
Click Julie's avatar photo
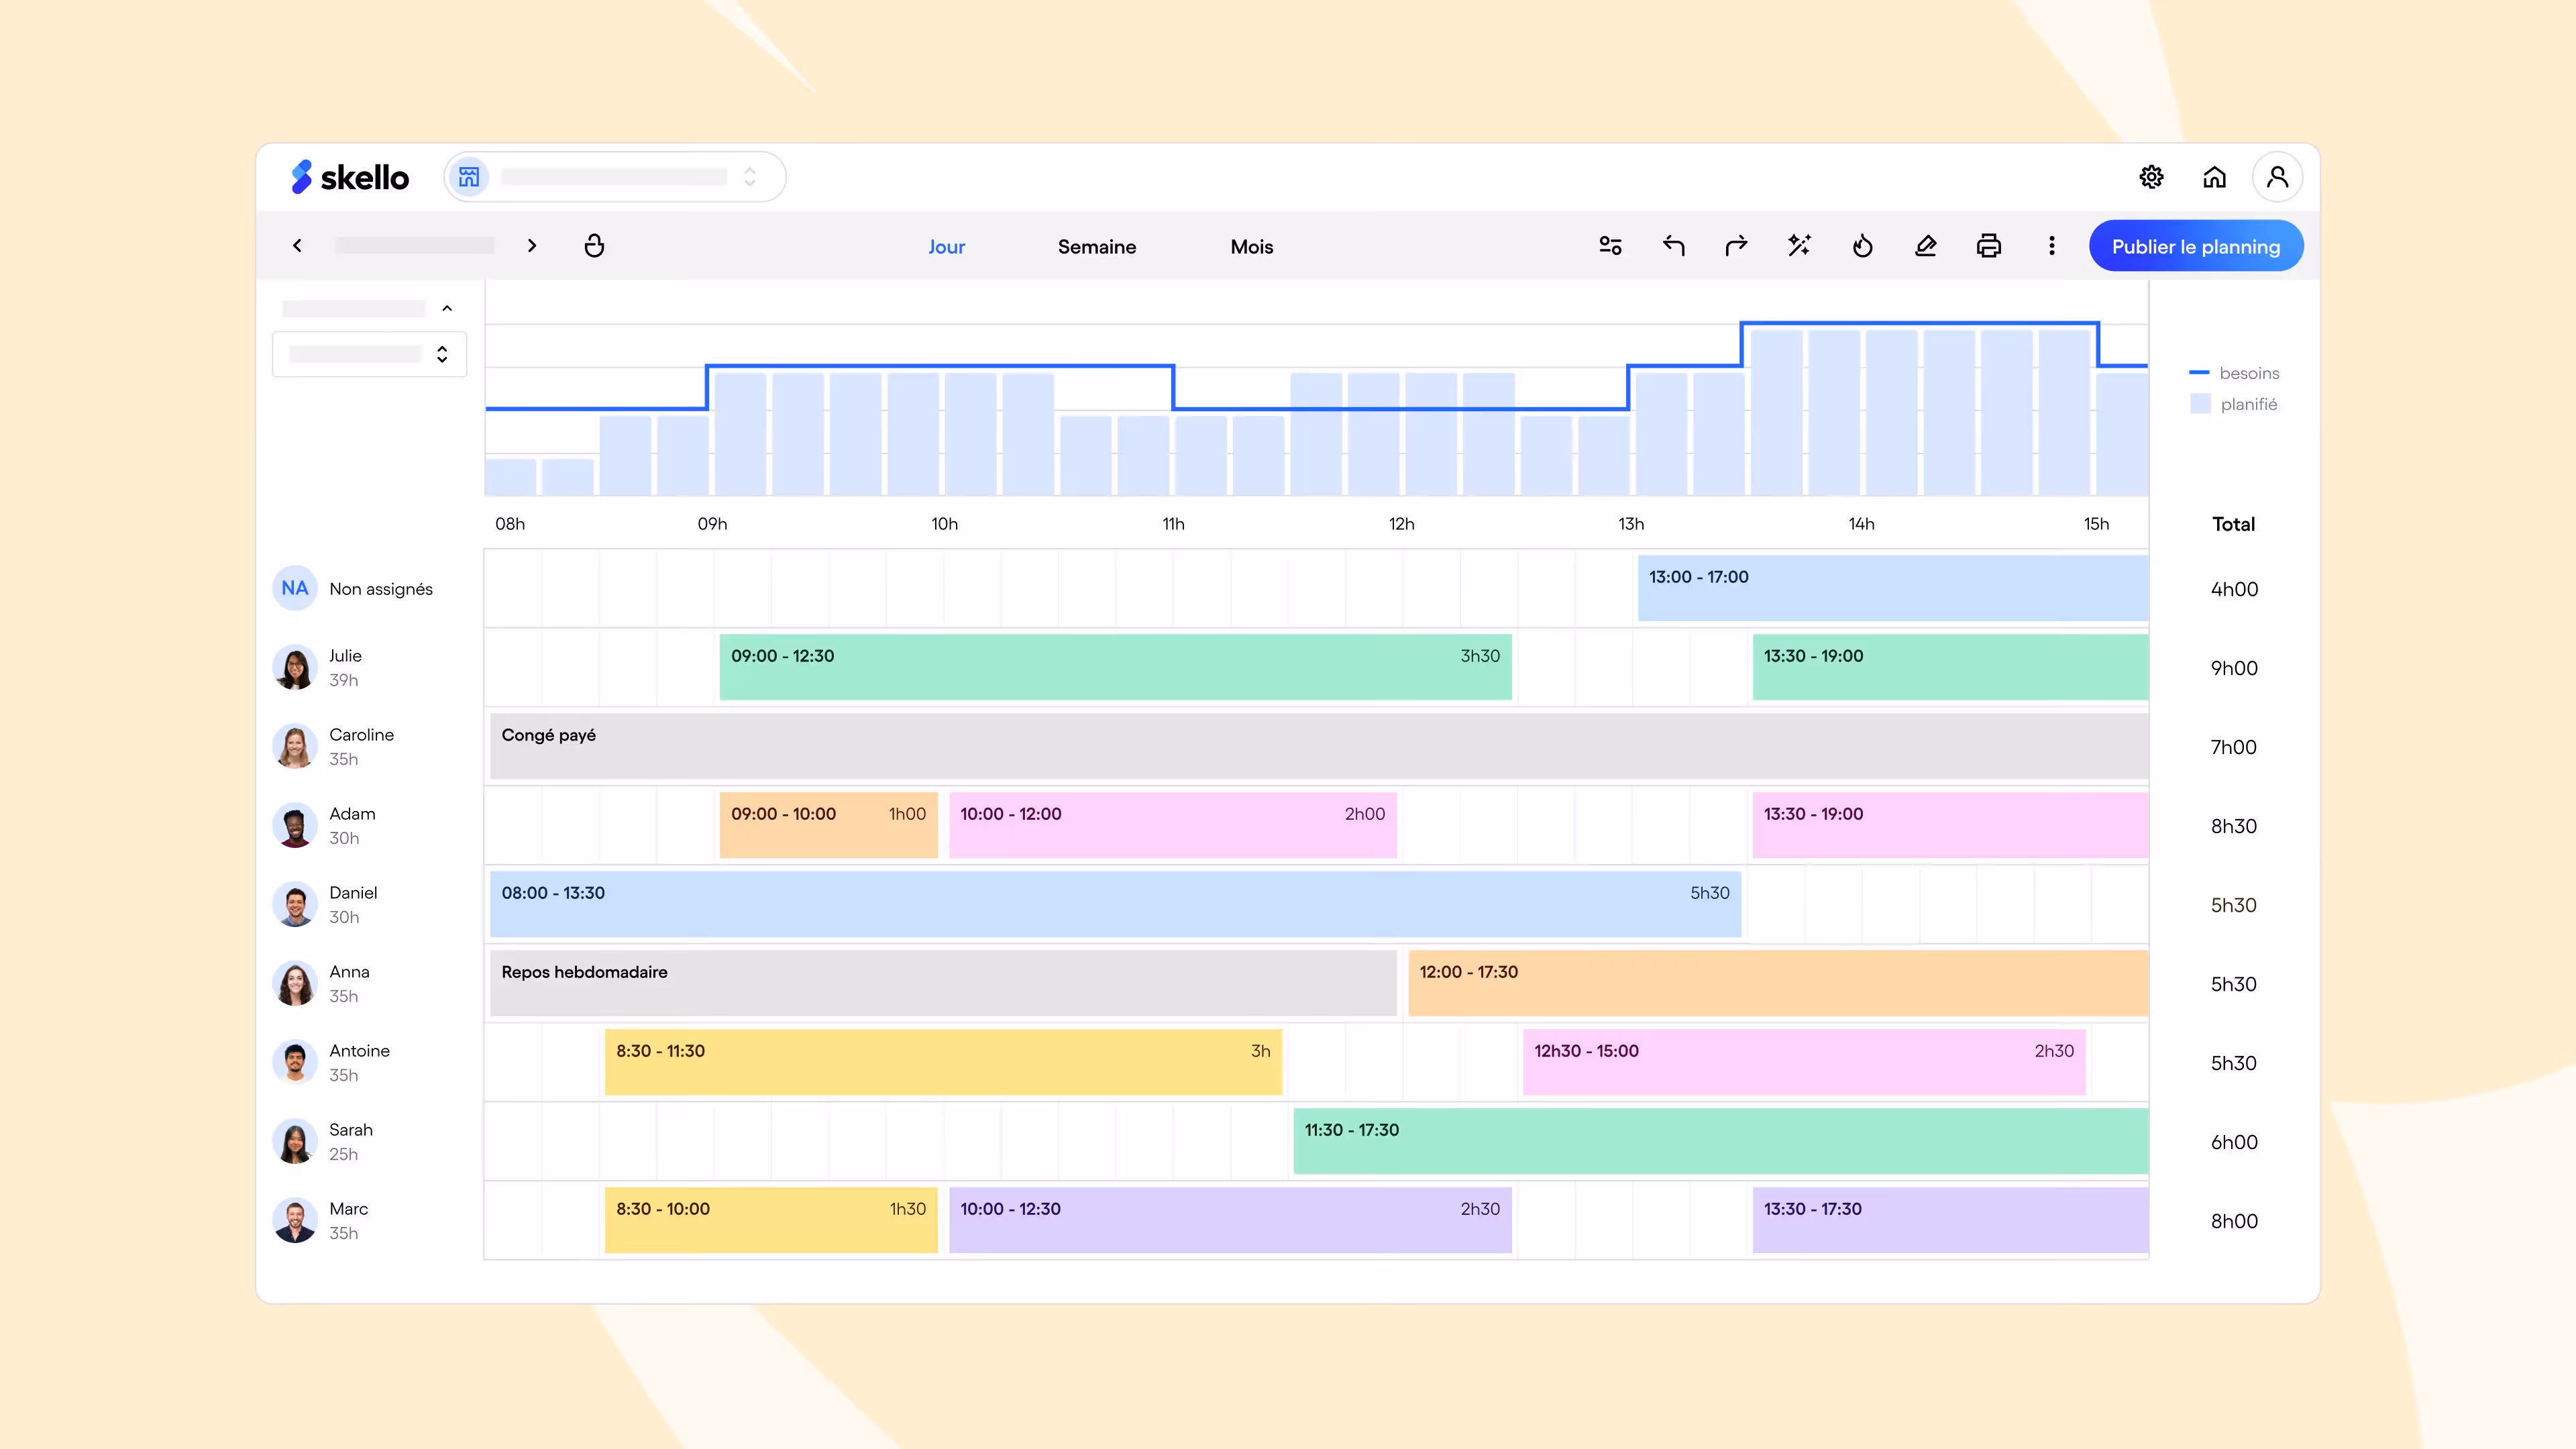295,667
